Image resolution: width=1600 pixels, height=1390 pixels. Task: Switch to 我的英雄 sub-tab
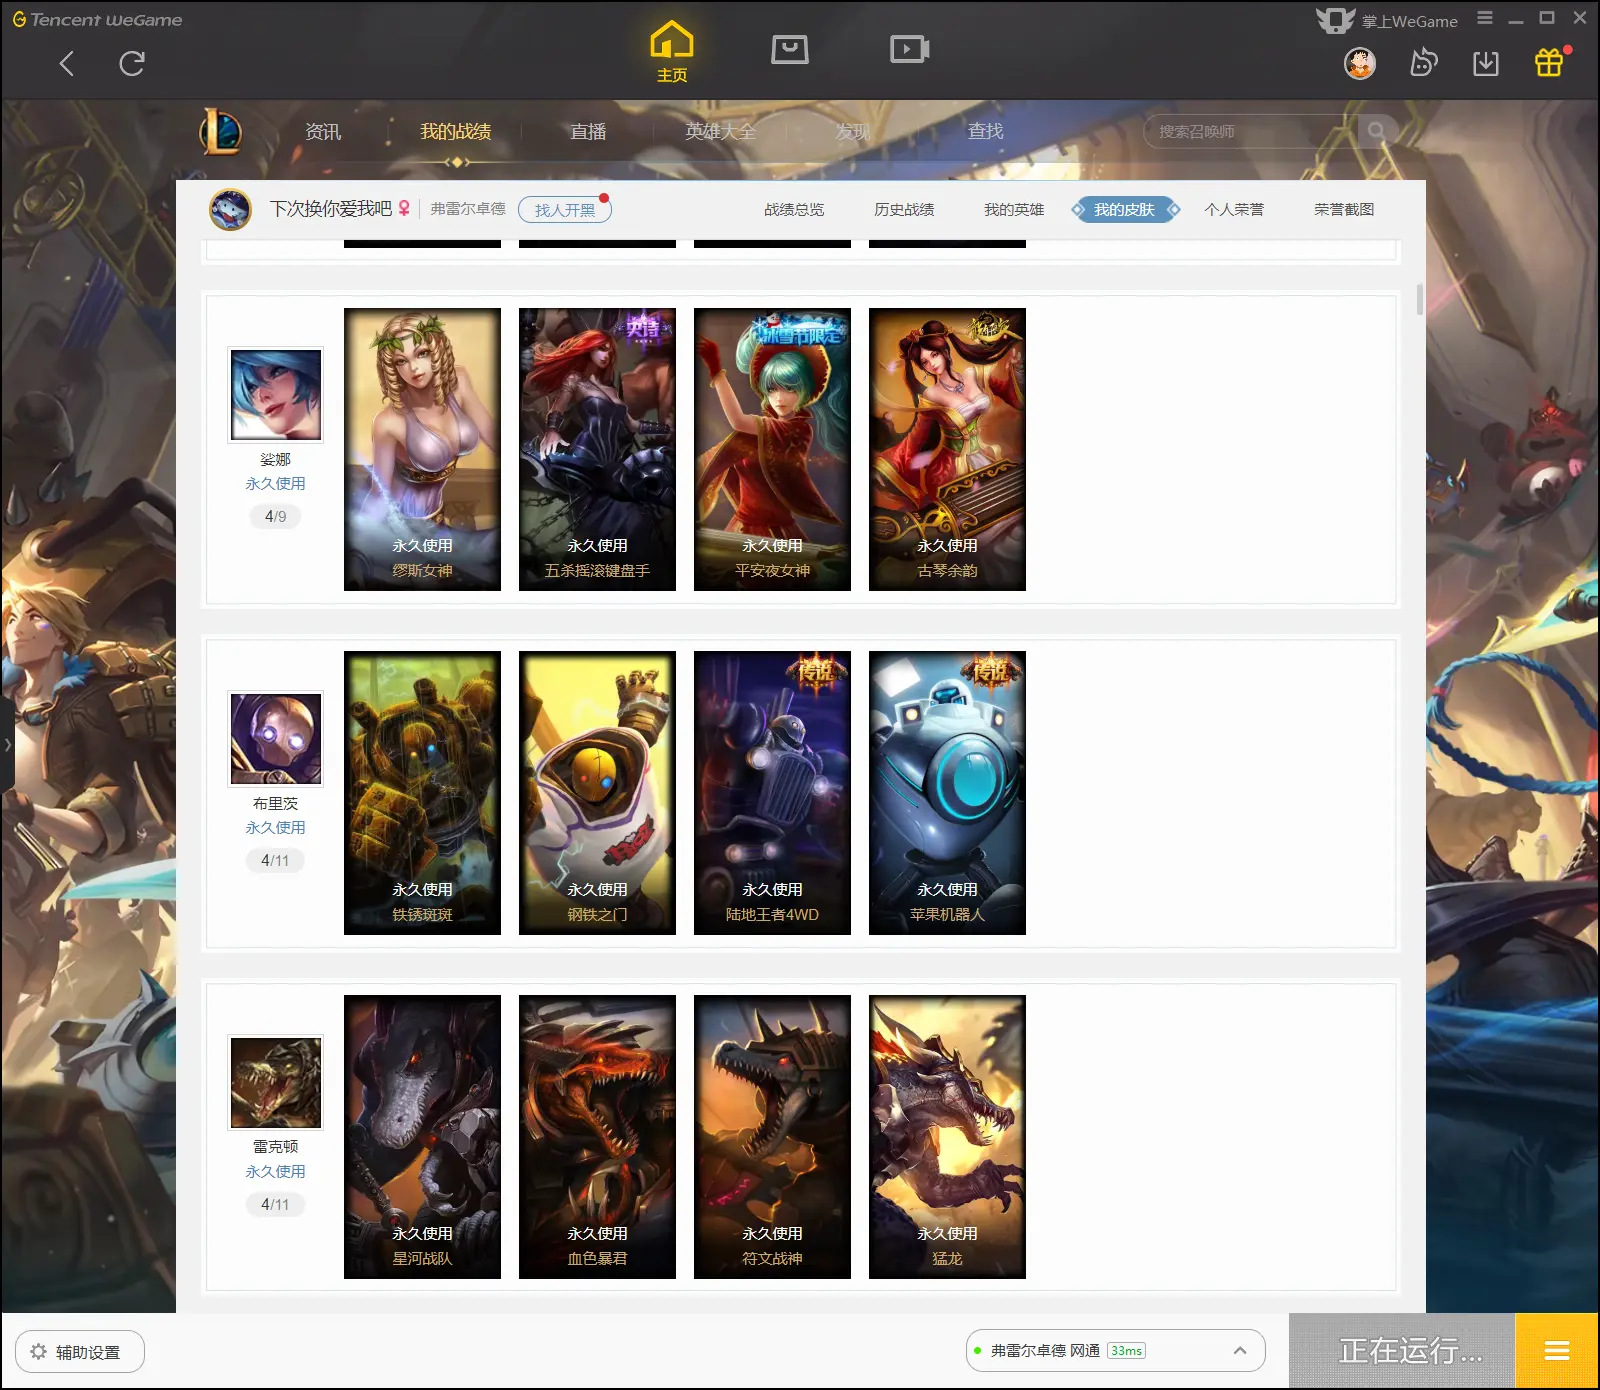tap(1014, 209)
